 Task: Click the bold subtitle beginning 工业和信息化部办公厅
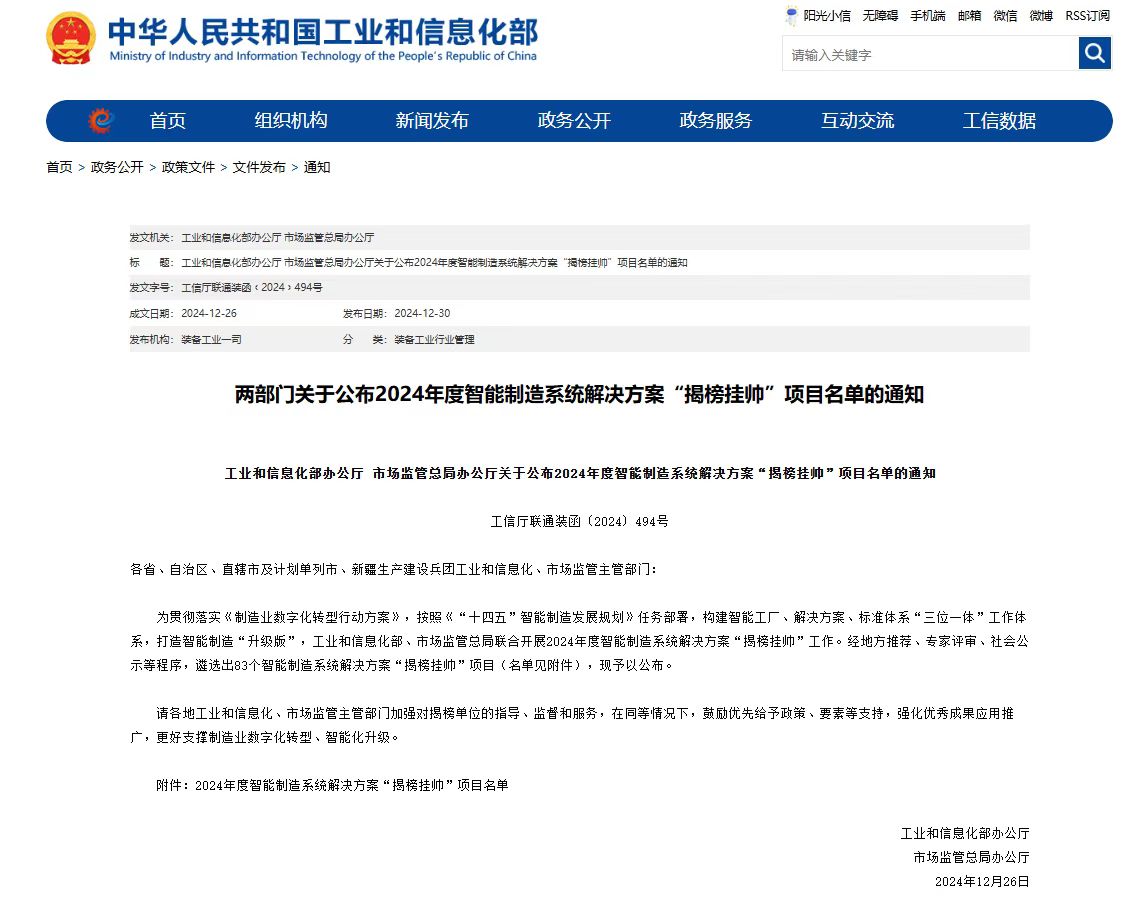point(580,474)
